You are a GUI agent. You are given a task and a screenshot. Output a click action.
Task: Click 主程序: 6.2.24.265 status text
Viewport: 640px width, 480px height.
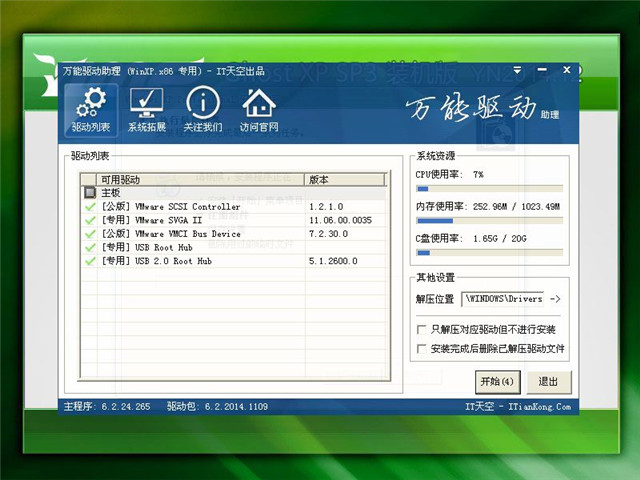[x=107, y=407]
